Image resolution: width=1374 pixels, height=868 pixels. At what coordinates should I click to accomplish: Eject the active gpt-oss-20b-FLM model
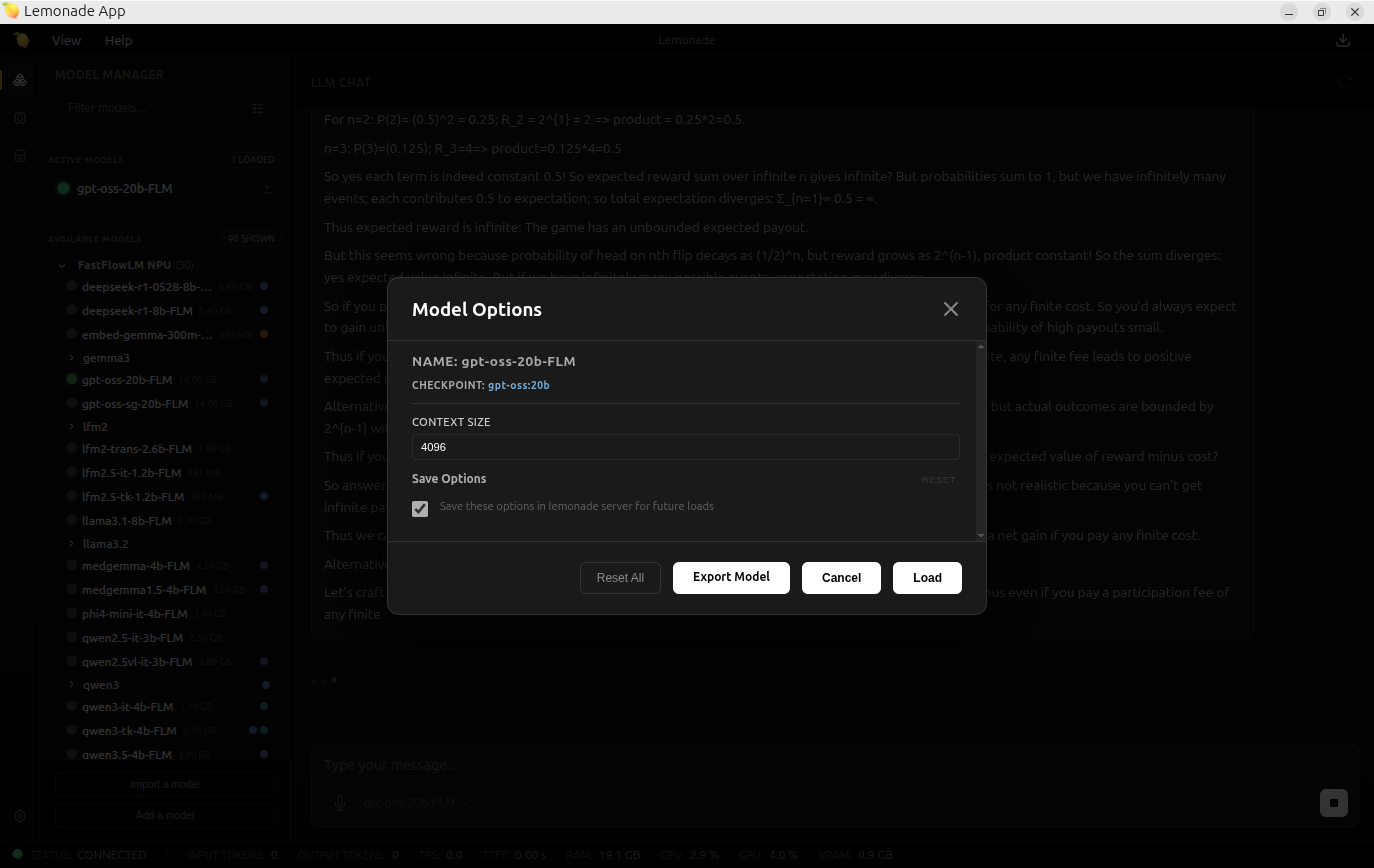pos(267,189)
